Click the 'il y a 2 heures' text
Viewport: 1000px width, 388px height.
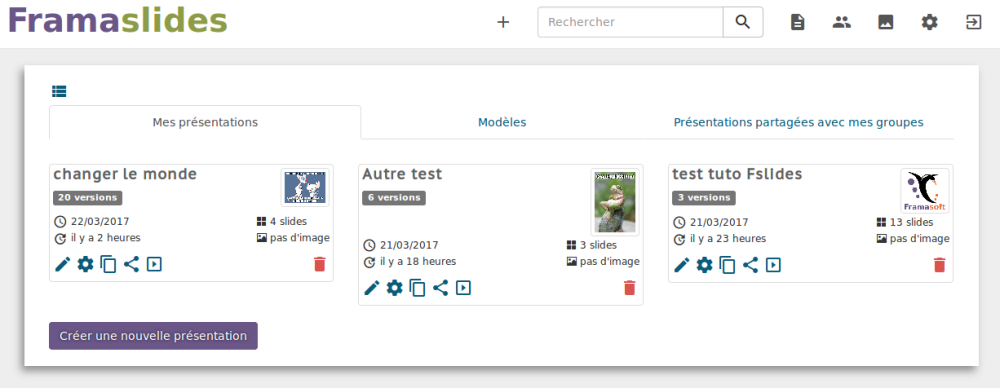tap(106, 237)
